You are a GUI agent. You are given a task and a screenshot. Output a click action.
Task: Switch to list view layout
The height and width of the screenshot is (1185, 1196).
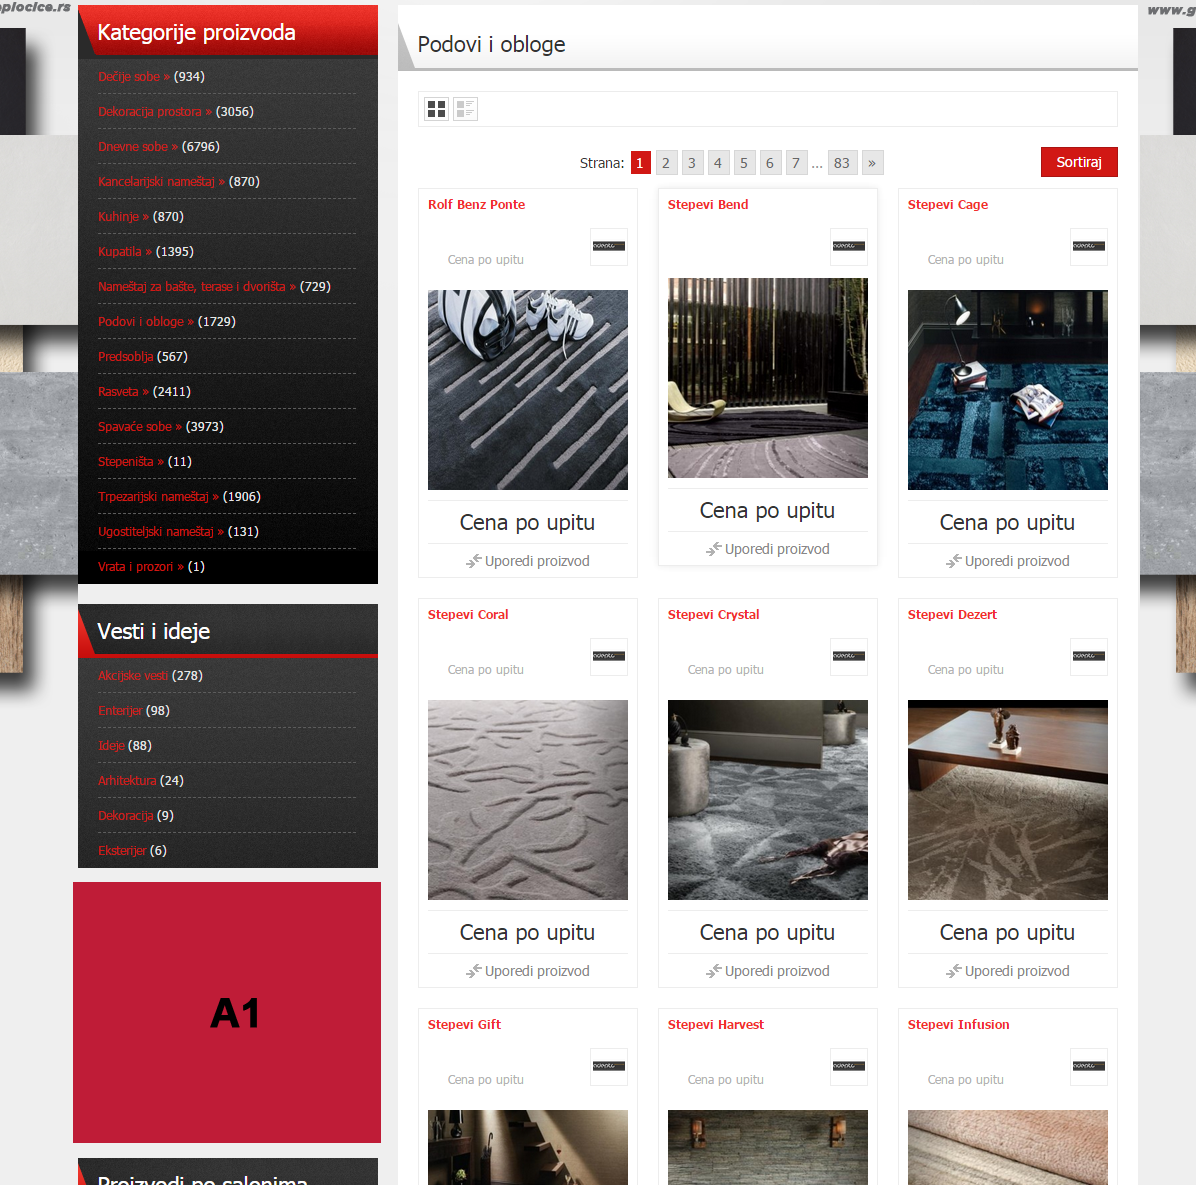pos(465,109)
